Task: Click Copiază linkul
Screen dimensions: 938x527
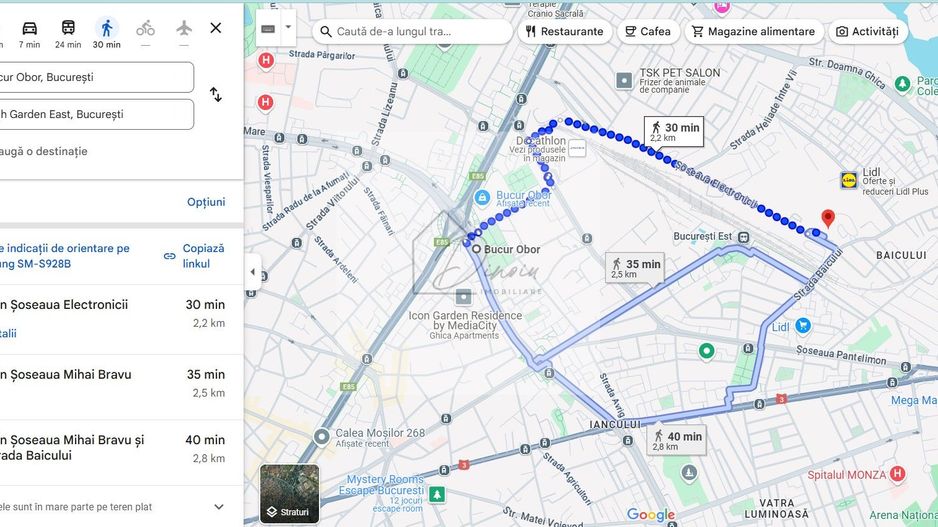Action: coord(195,256)
